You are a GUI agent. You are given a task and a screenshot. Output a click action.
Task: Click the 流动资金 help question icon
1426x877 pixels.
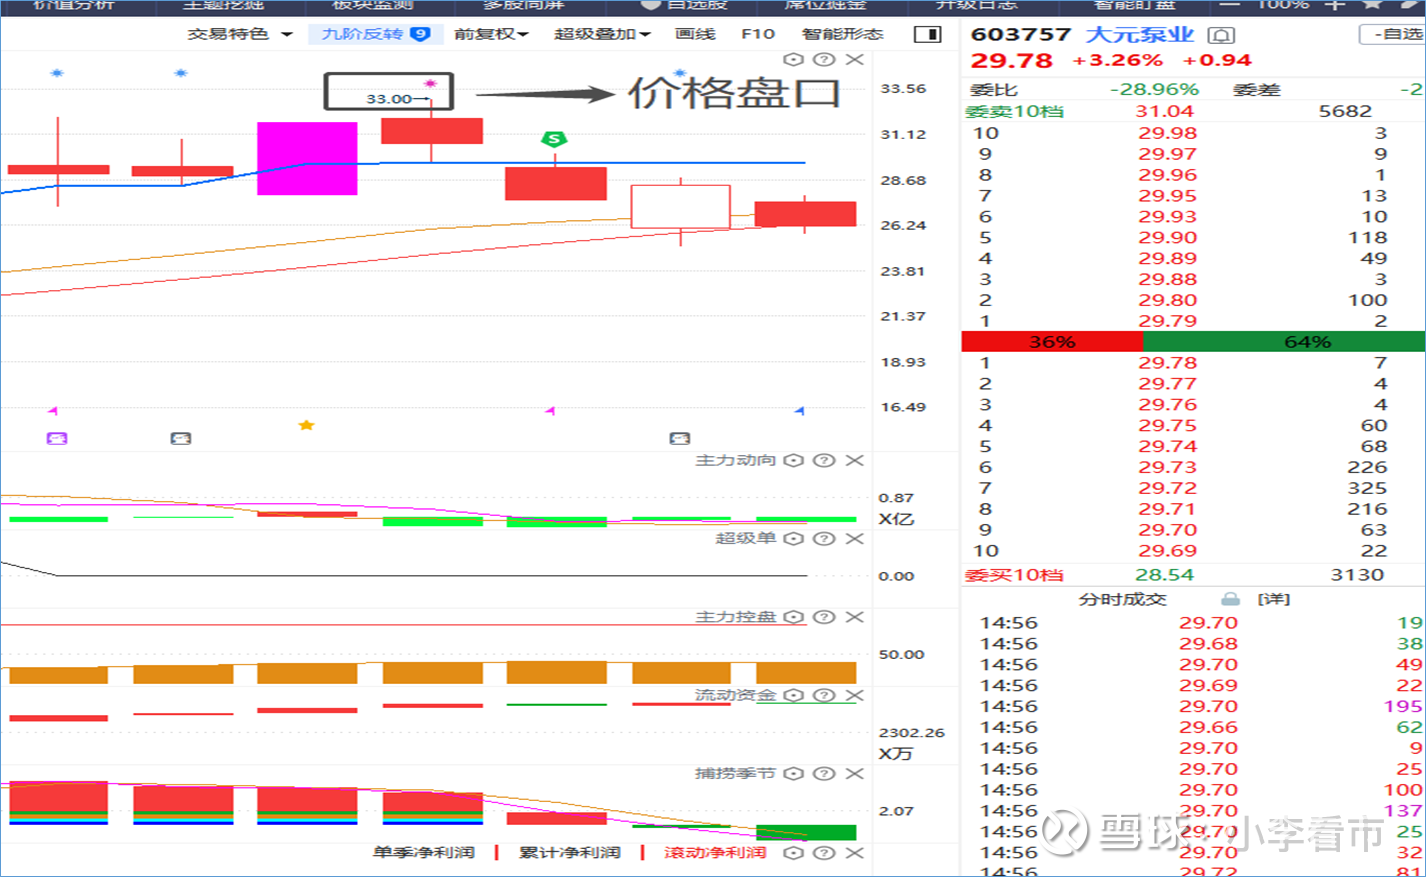coord(822,694)
